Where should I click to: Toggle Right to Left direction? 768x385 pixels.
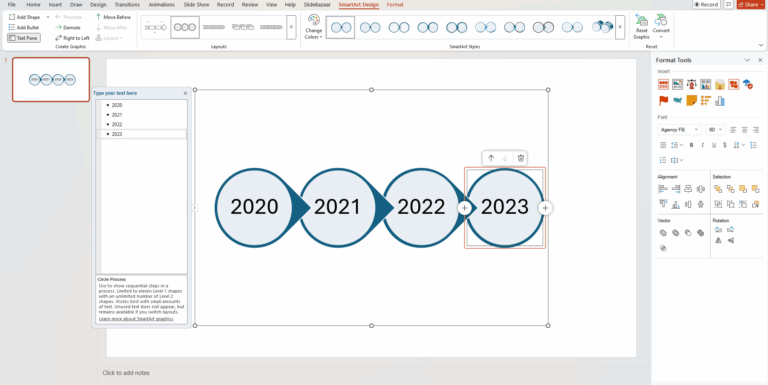pos(72,38)
